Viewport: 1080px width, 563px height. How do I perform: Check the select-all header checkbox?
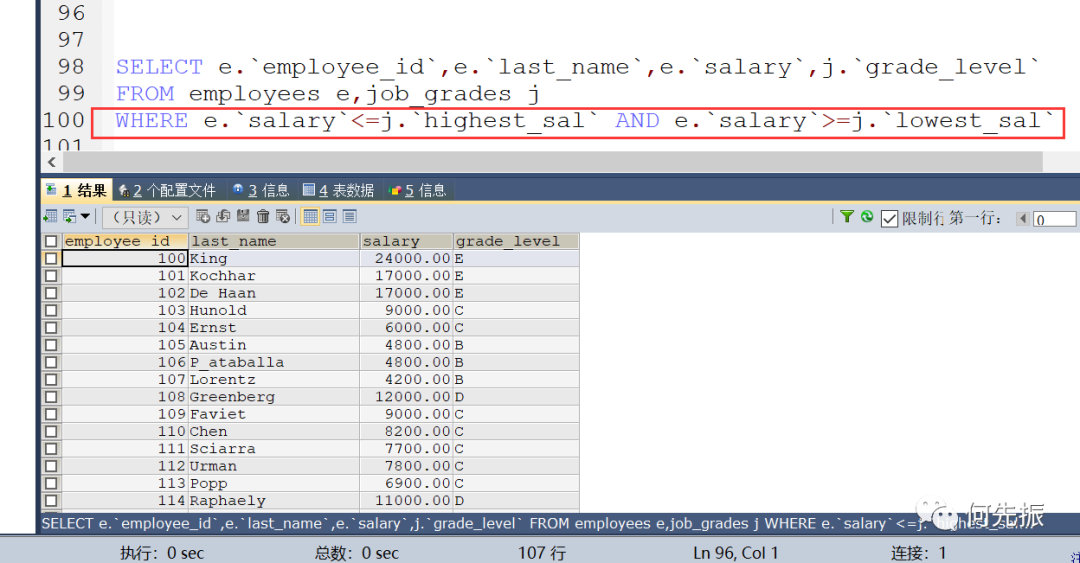pos(51,241)
